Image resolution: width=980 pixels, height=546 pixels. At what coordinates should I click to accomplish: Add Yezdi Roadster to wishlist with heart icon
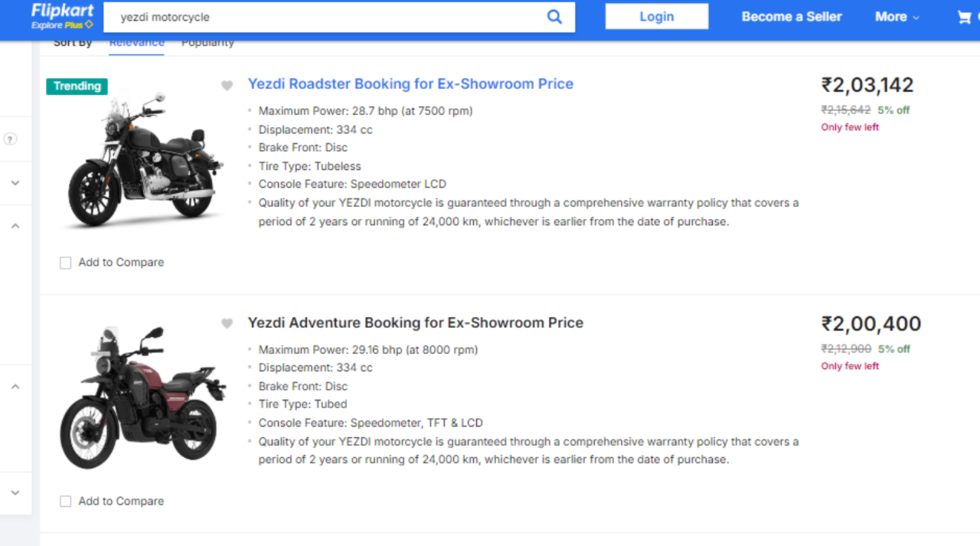(x=227, y=86)
